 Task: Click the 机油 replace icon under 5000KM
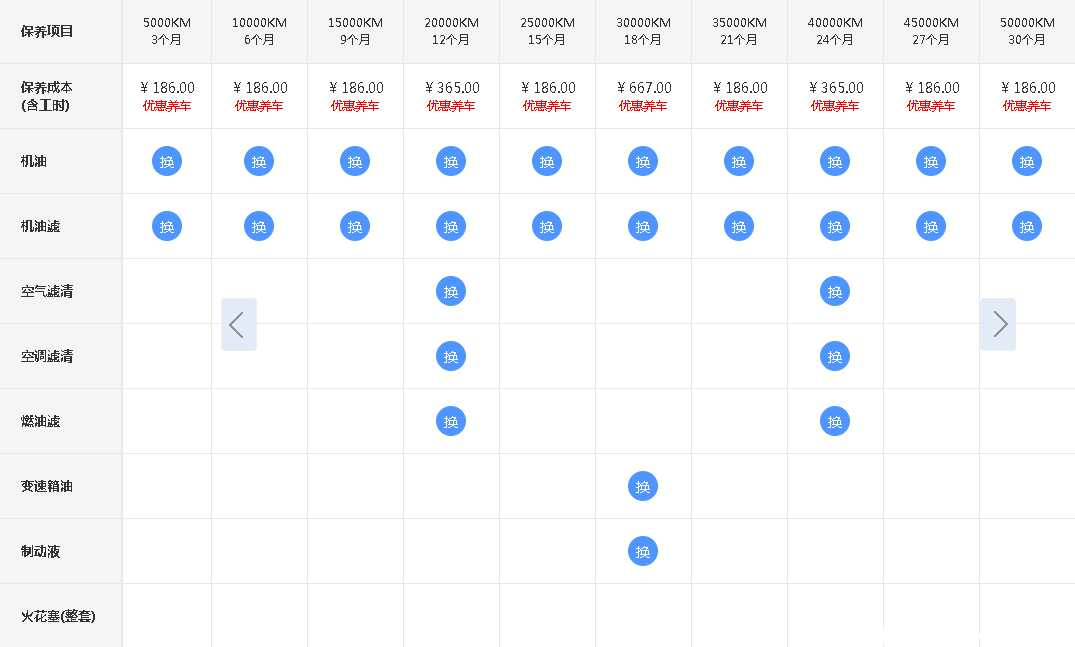pyautogui.click(x=167, y=161)
